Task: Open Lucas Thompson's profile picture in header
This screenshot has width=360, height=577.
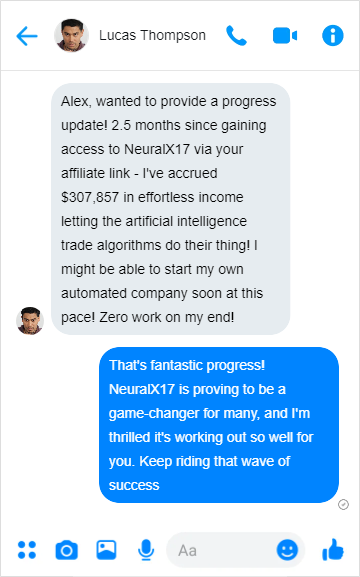Action: coord(71,36)
